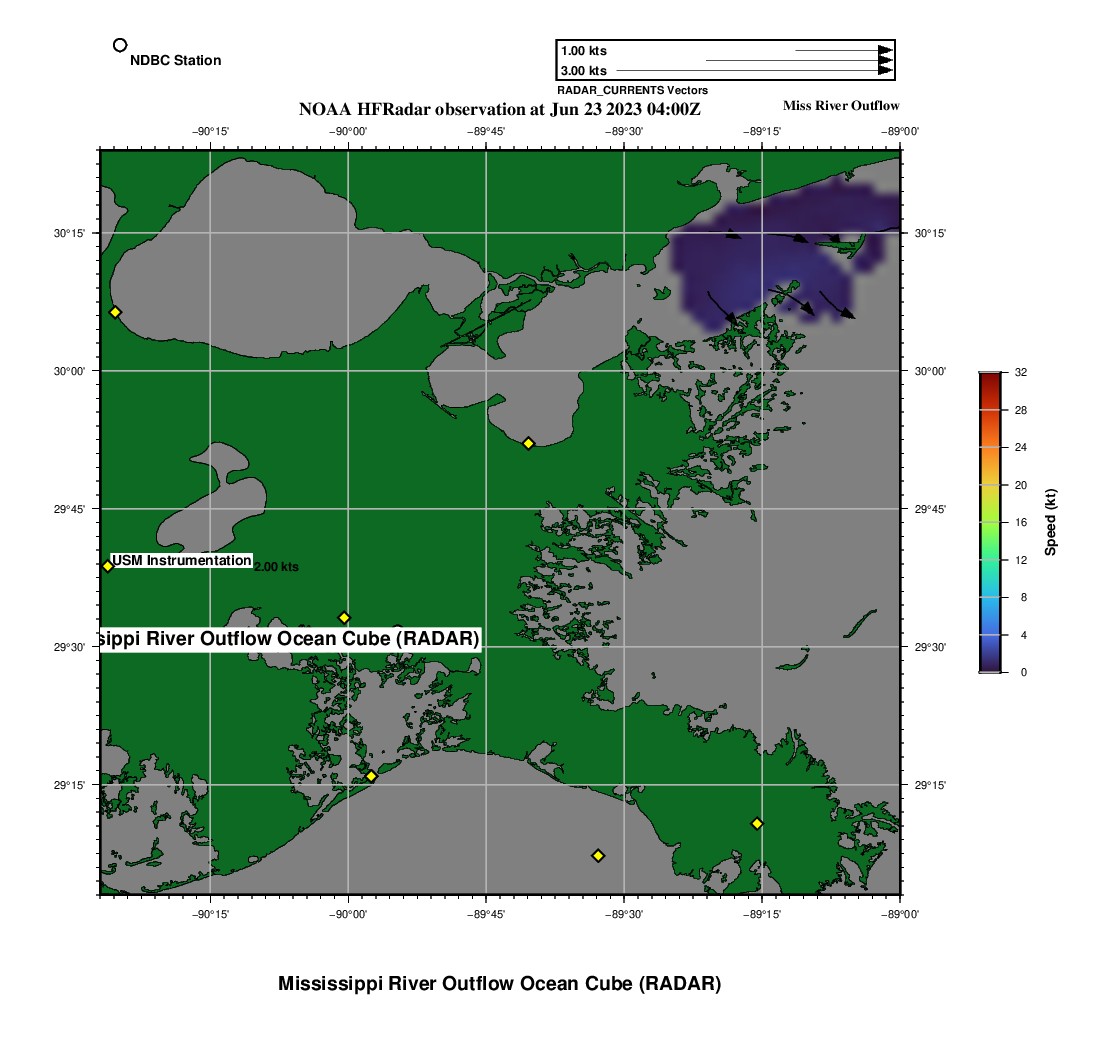Click the RADAR_CURRENTS Vectors legend caption

[x=632, y=90]
